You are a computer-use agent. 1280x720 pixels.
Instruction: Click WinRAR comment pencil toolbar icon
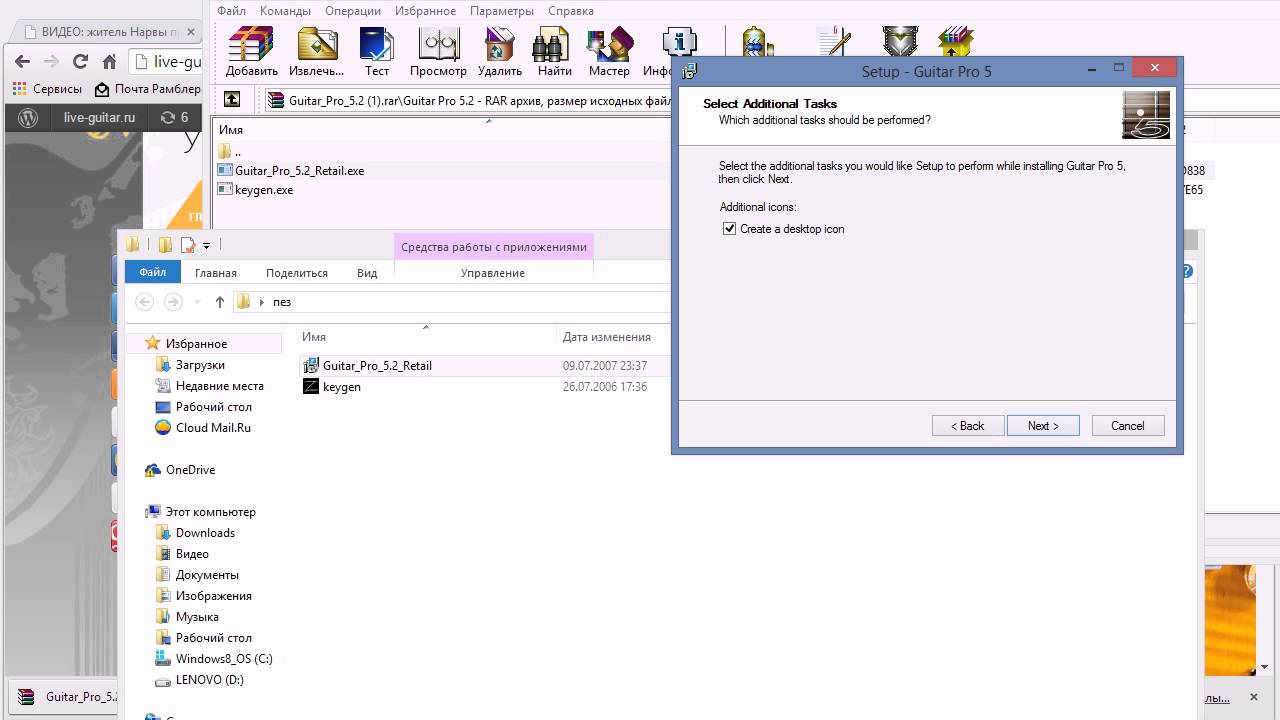click(832, 42)
